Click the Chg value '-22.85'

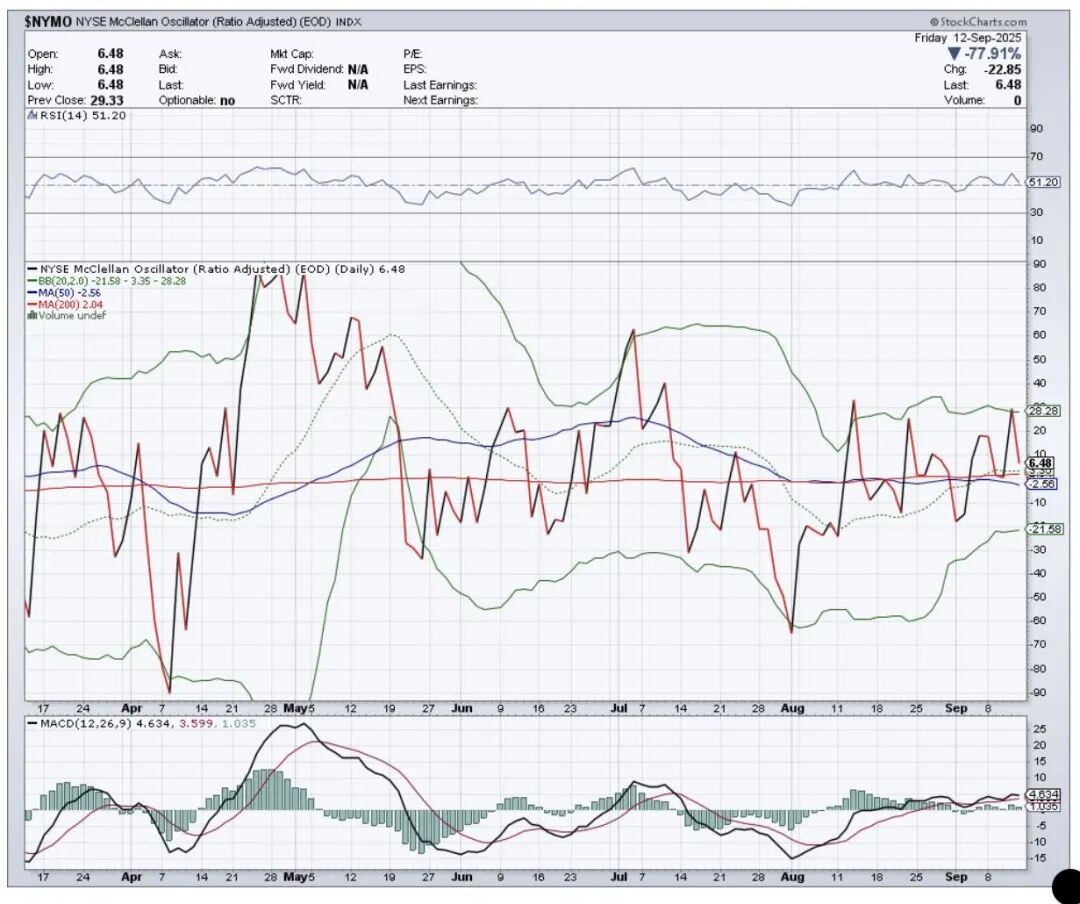1002,70
